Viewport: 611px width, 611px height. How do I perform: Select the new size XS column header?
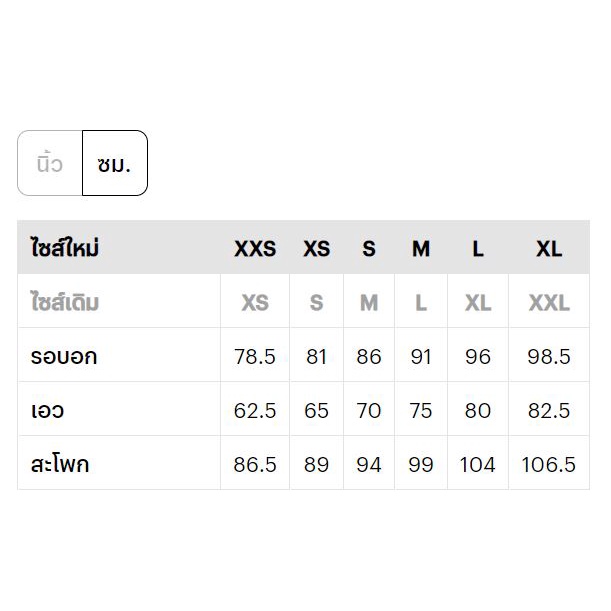(x=316, y=249)
